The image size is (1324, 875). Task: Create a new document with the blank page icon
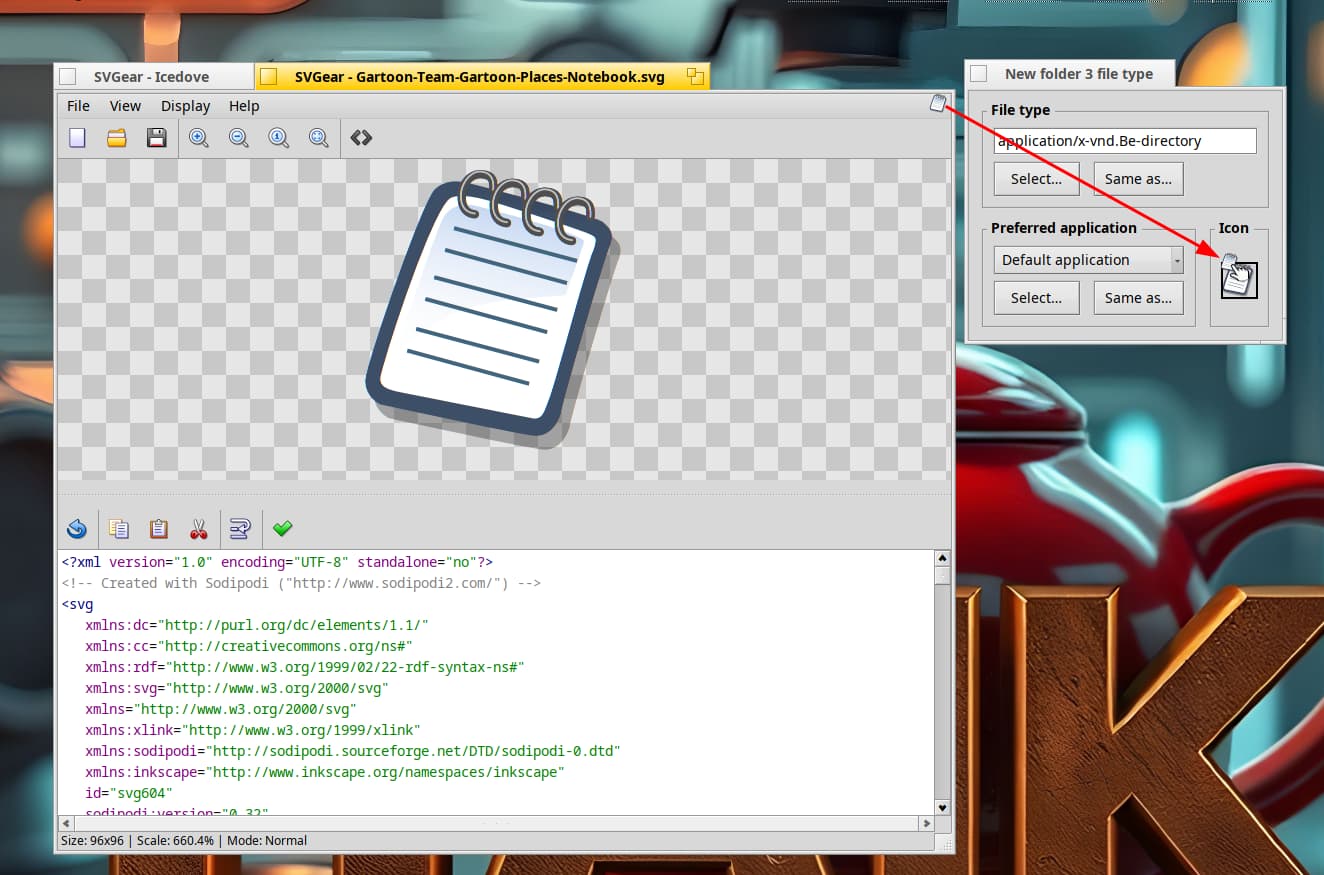(x=77, y=138)
